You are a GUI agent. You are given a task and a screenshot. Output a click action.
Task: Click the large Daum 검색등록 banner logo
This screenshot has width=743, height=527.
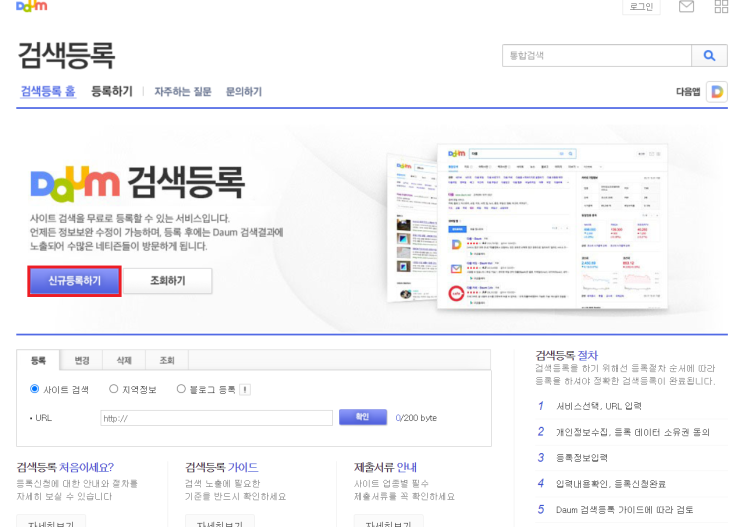137,183
